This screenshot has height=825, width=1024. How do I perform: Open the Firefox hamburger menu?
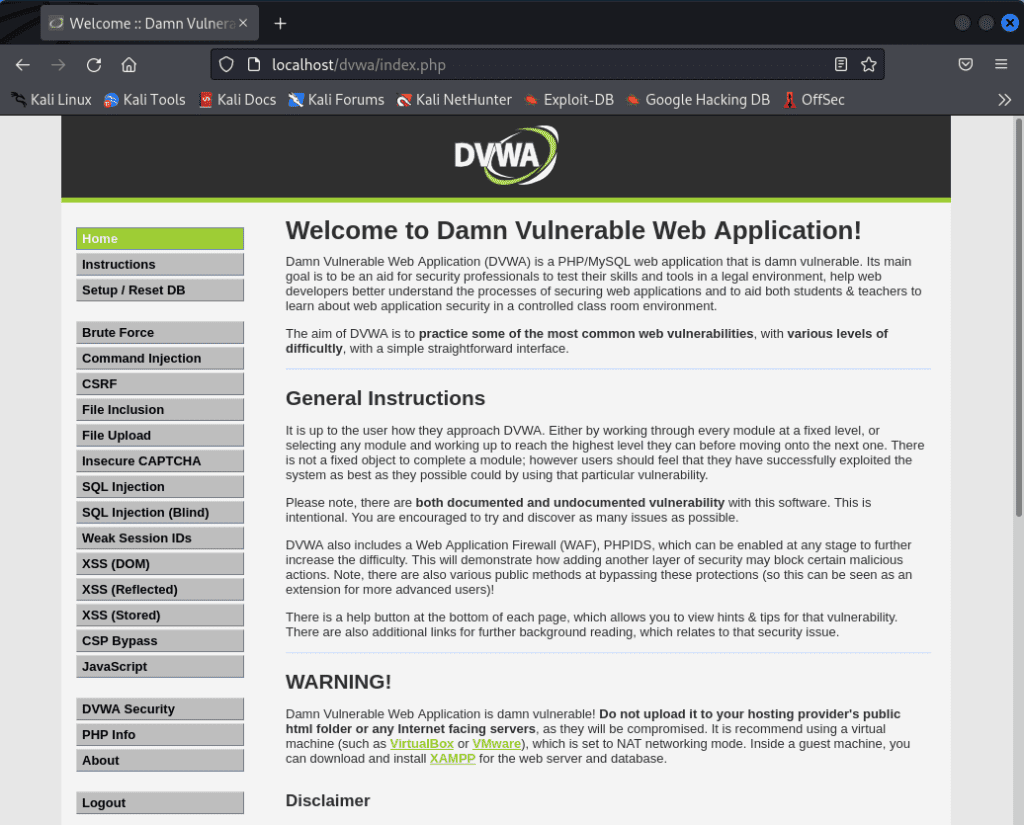point(1000,64)
